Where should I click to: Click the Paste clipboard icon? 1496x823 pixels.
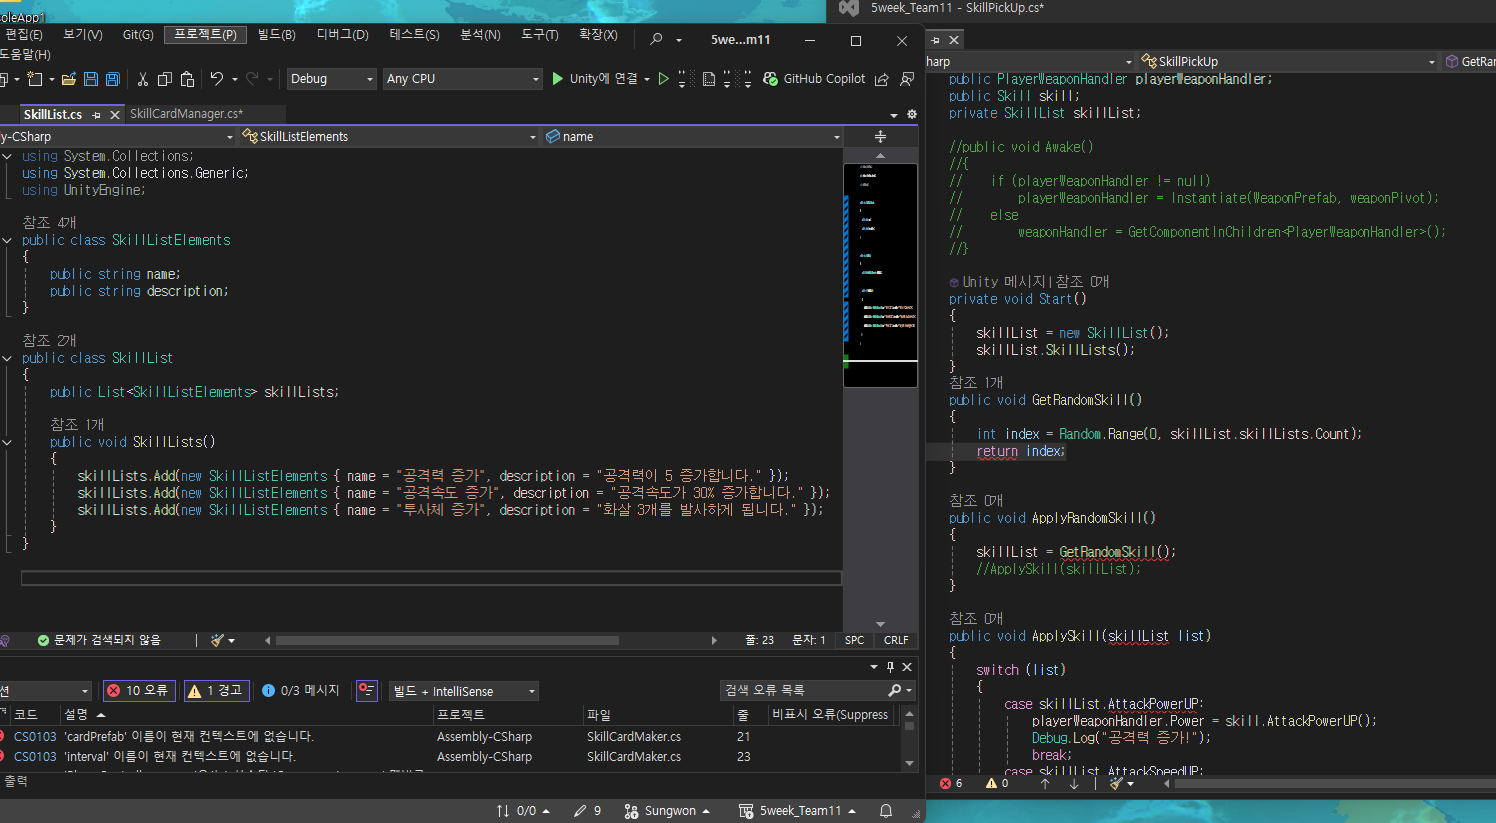pos(187,79)
